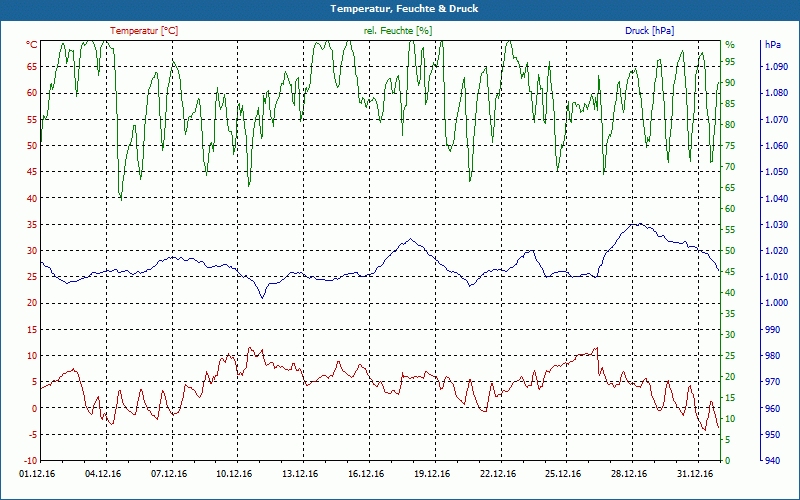Click the green humidity curve minimum after 04.12.16
The width and height of the screenshot is (800, 500).
click(x=121, y=199)
